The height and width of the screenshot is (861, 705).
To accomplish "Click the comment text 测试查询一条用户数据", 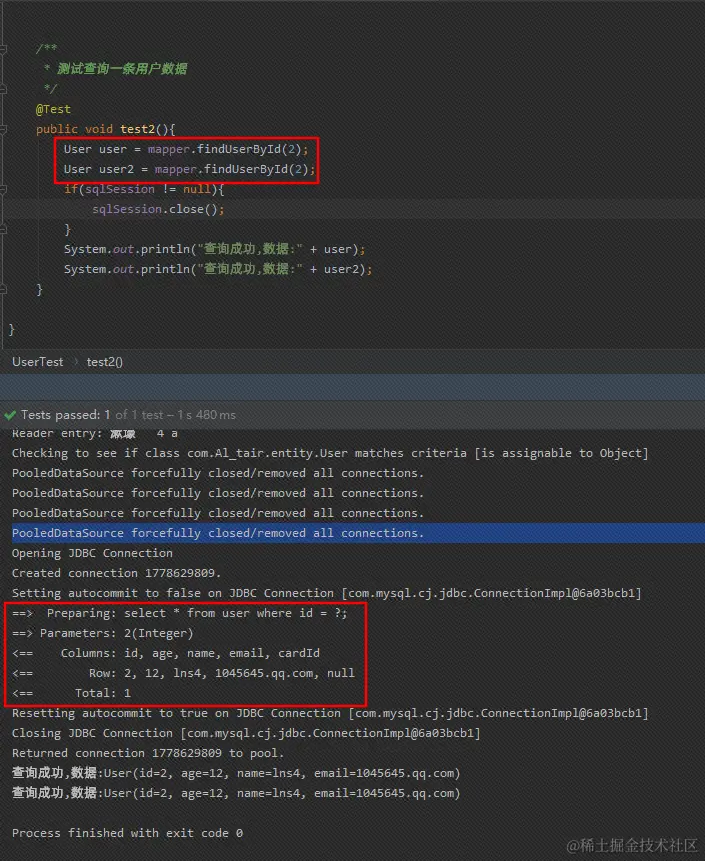I will (x=122, y=69).
